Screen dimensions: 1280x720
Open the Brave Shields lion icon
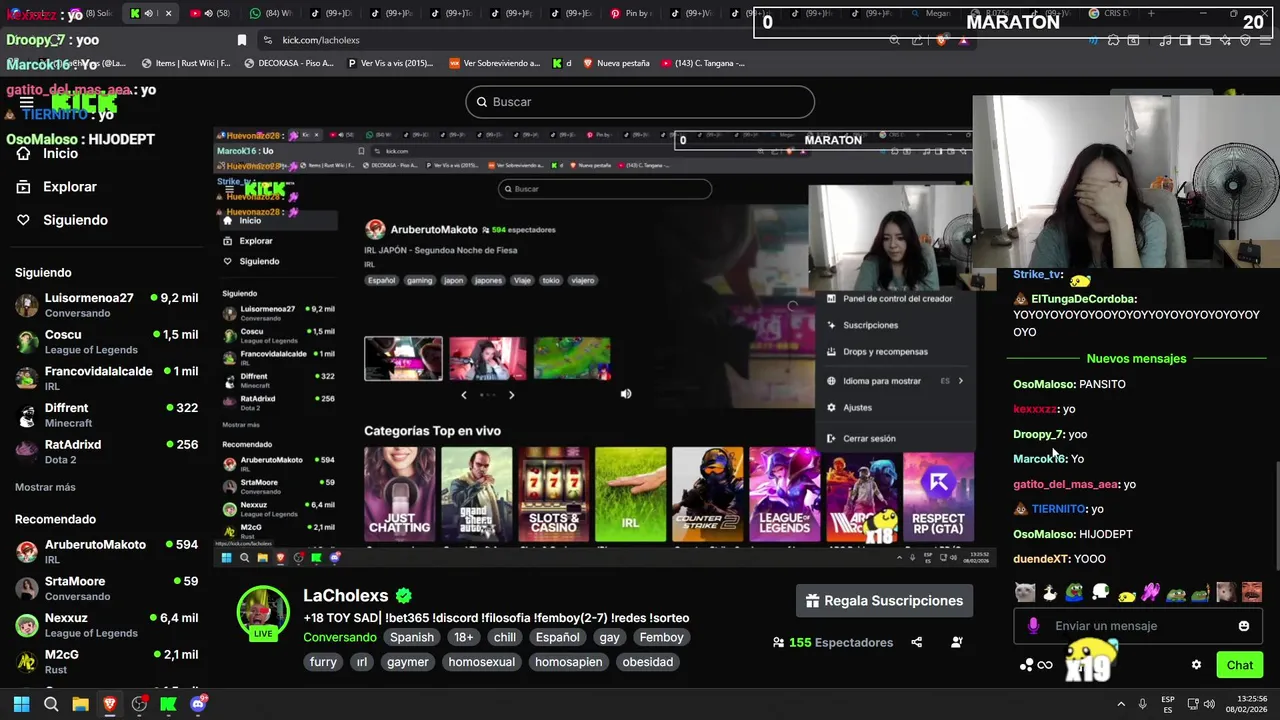point(941,40)
